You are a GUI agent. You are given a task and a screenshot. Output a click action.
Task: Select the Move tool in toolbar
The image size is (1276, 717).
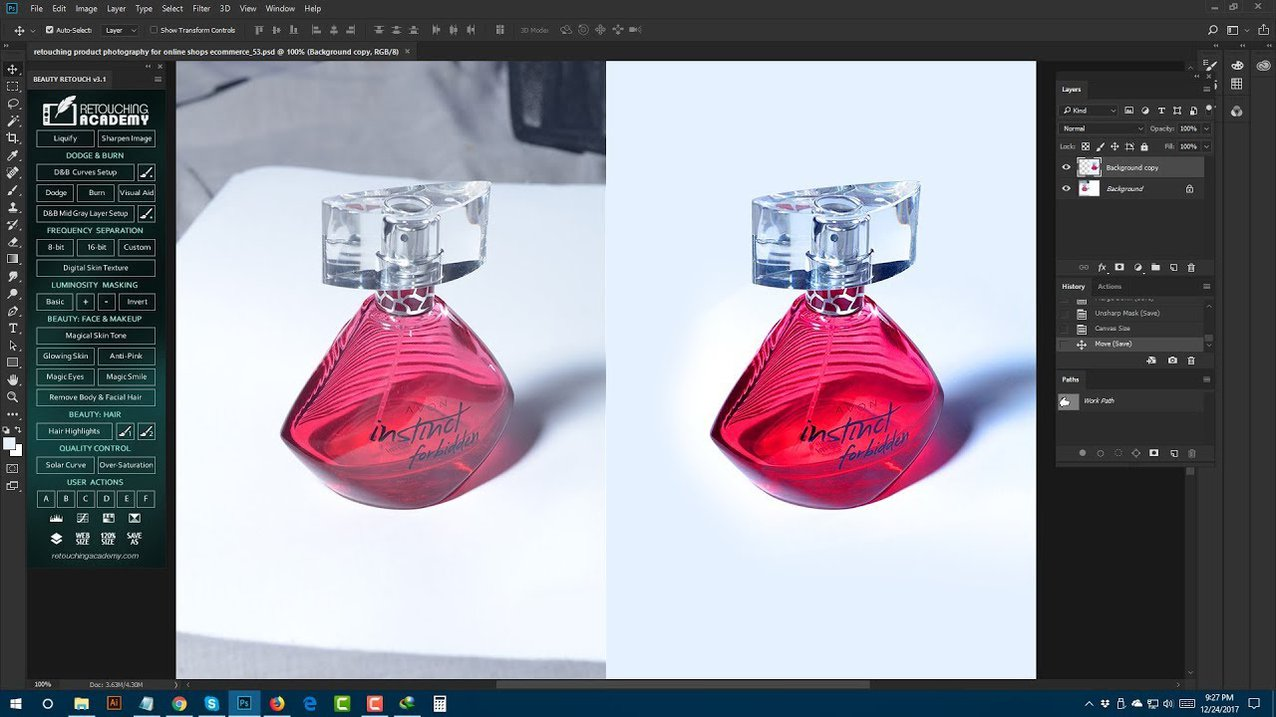coord(13,69)
